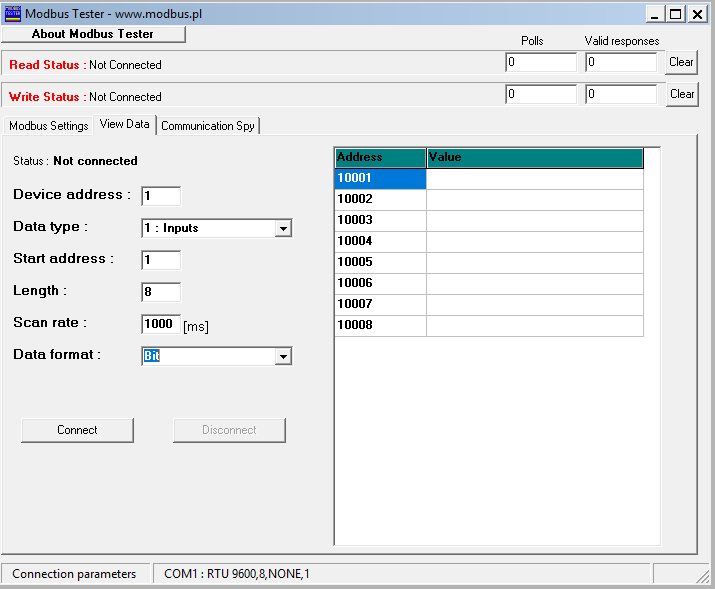Select the Address column header
This screenshot has width=715, height=589.
[x=380, y=158]
